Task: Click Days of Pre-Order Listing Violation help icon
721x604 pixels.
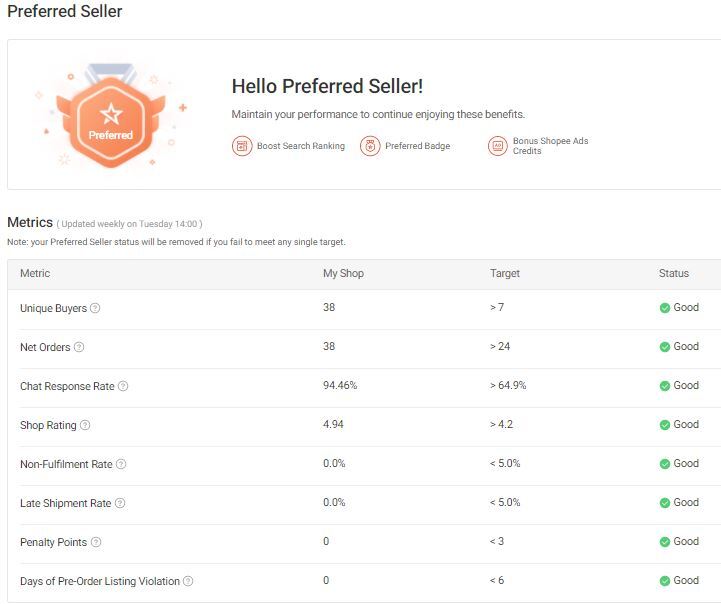Action: (x=188, y=581)
